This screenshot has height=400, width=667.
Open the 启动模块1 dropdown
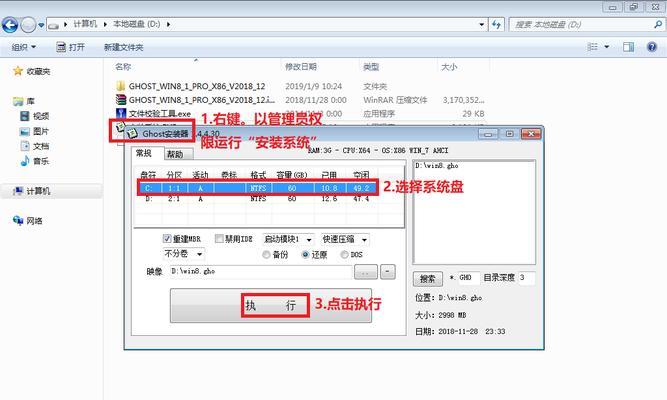pos(288,240)
